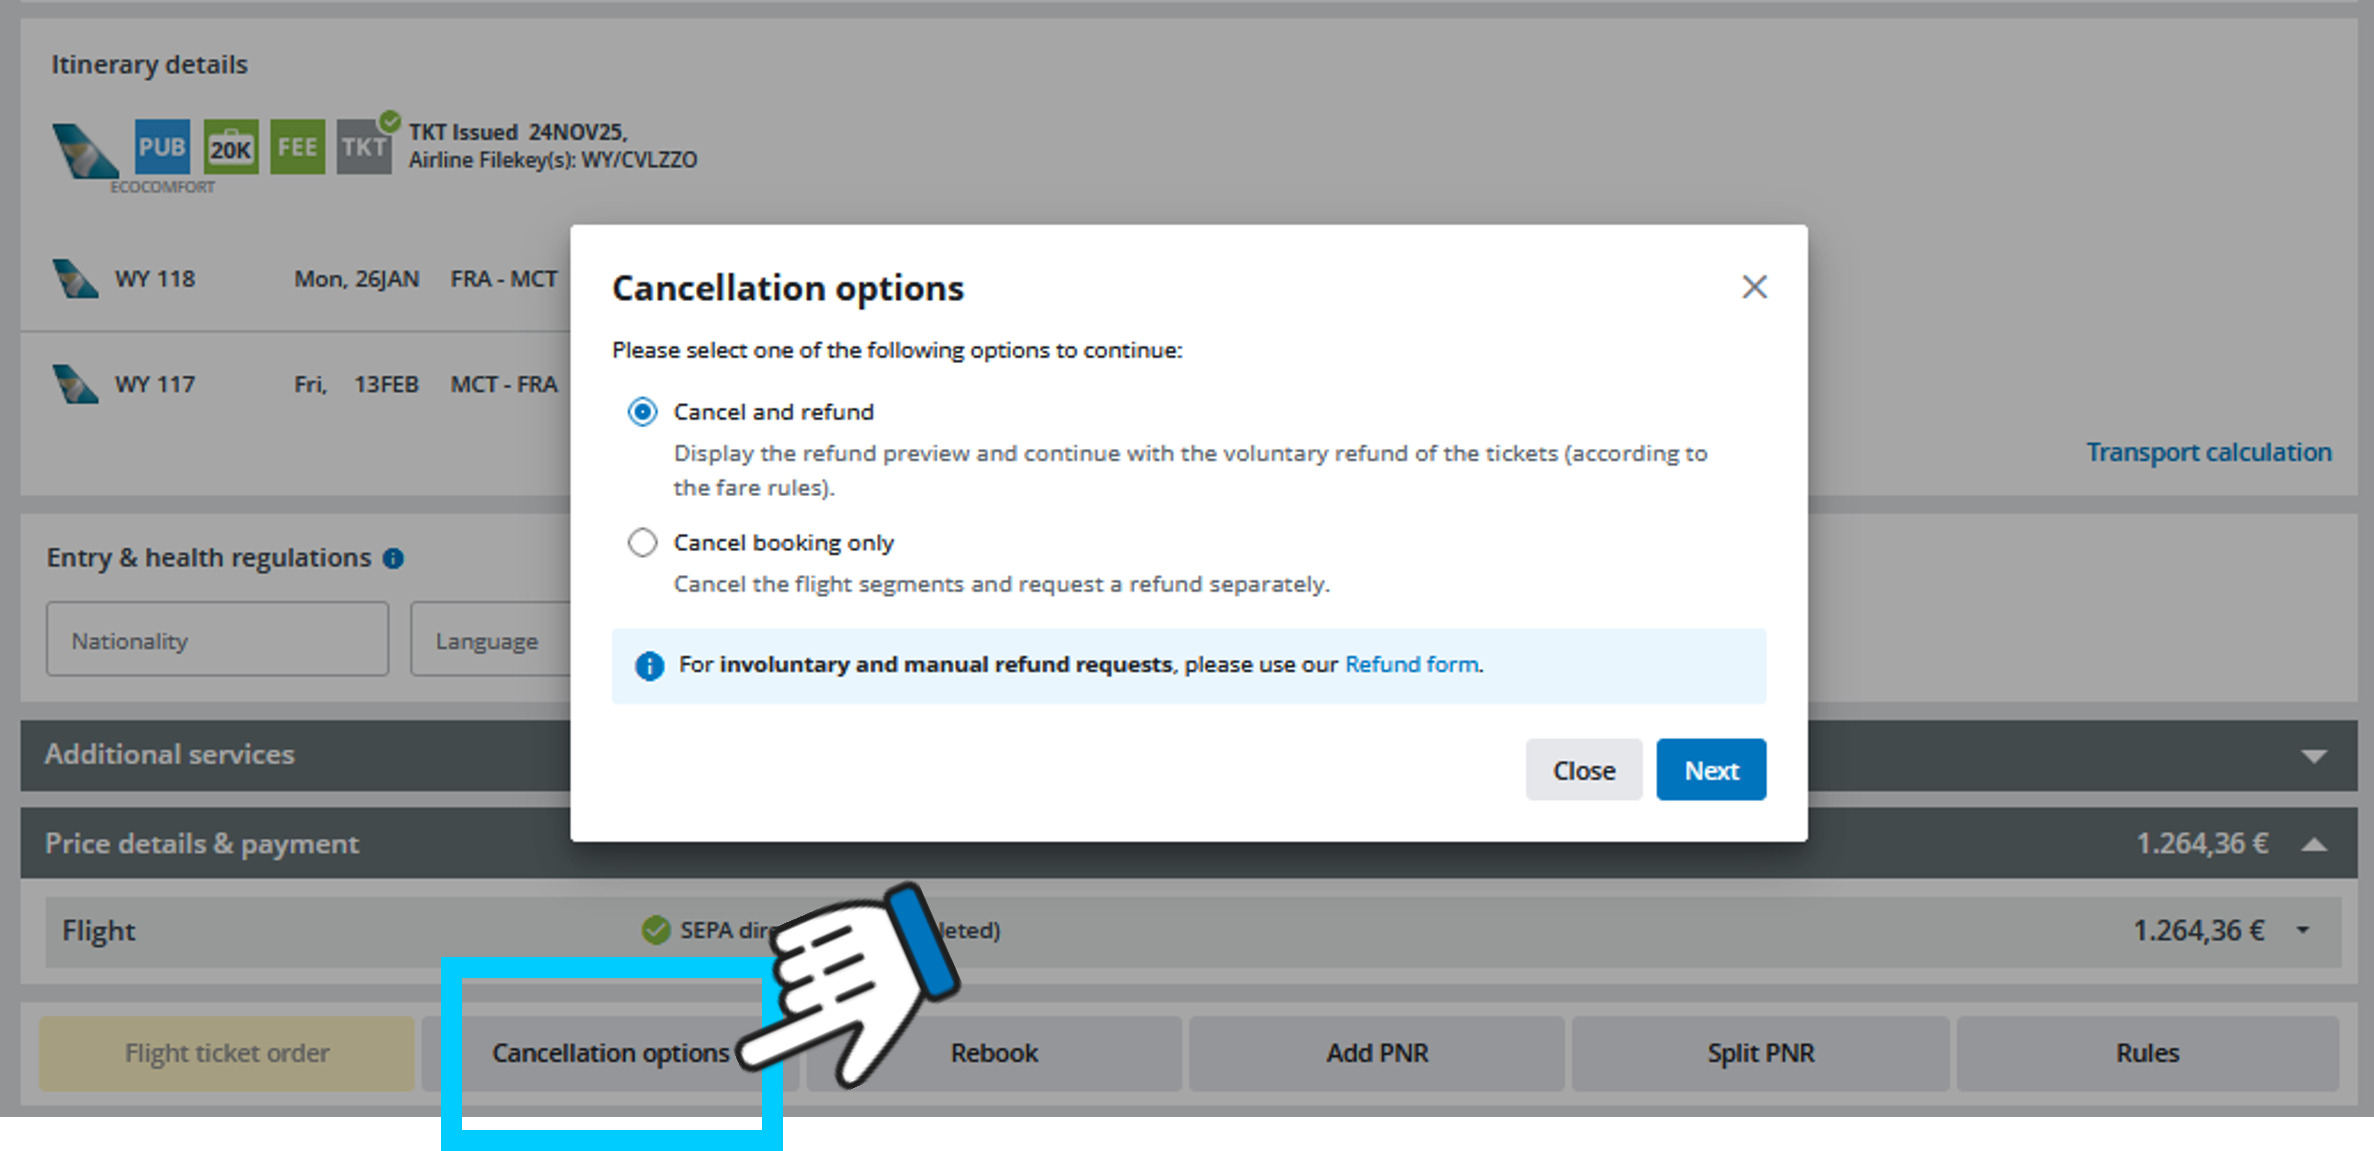Collapse the Price details & payment section
Image resolution: width=2374 pixels, height=1151 pixels.
pos(2313,845)
